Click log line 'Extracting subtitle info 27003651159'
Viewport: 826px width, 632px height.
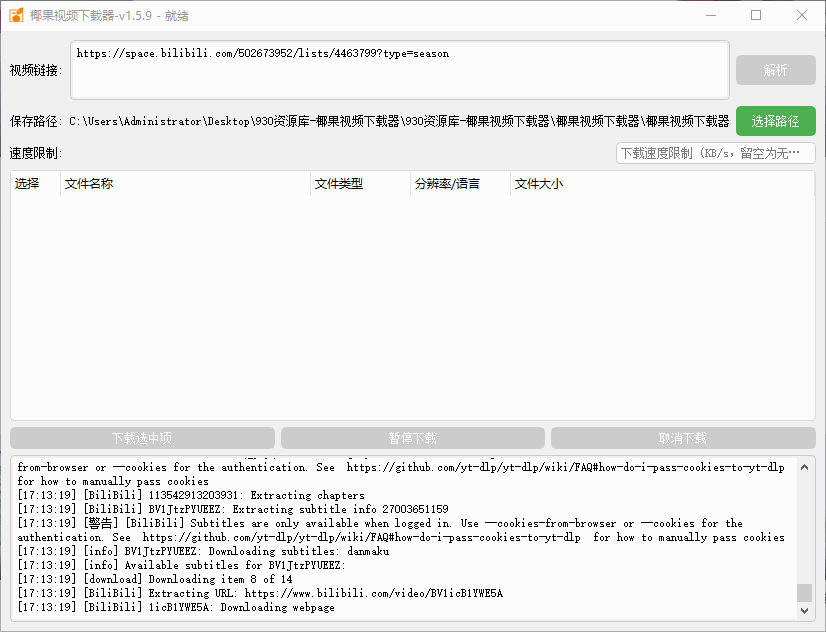[233, 509]
